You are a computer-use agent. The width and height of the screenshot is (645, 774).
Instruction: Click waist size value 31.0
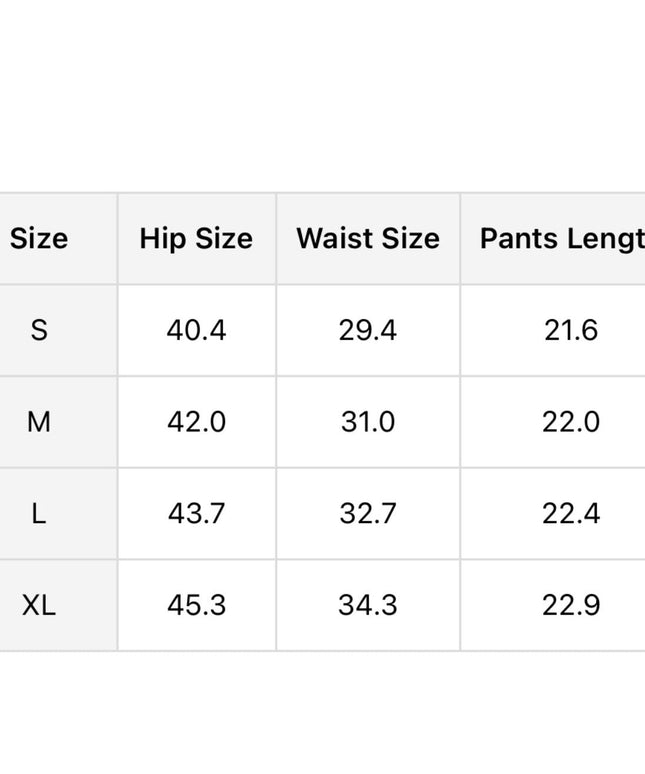[x=368, y=422]
